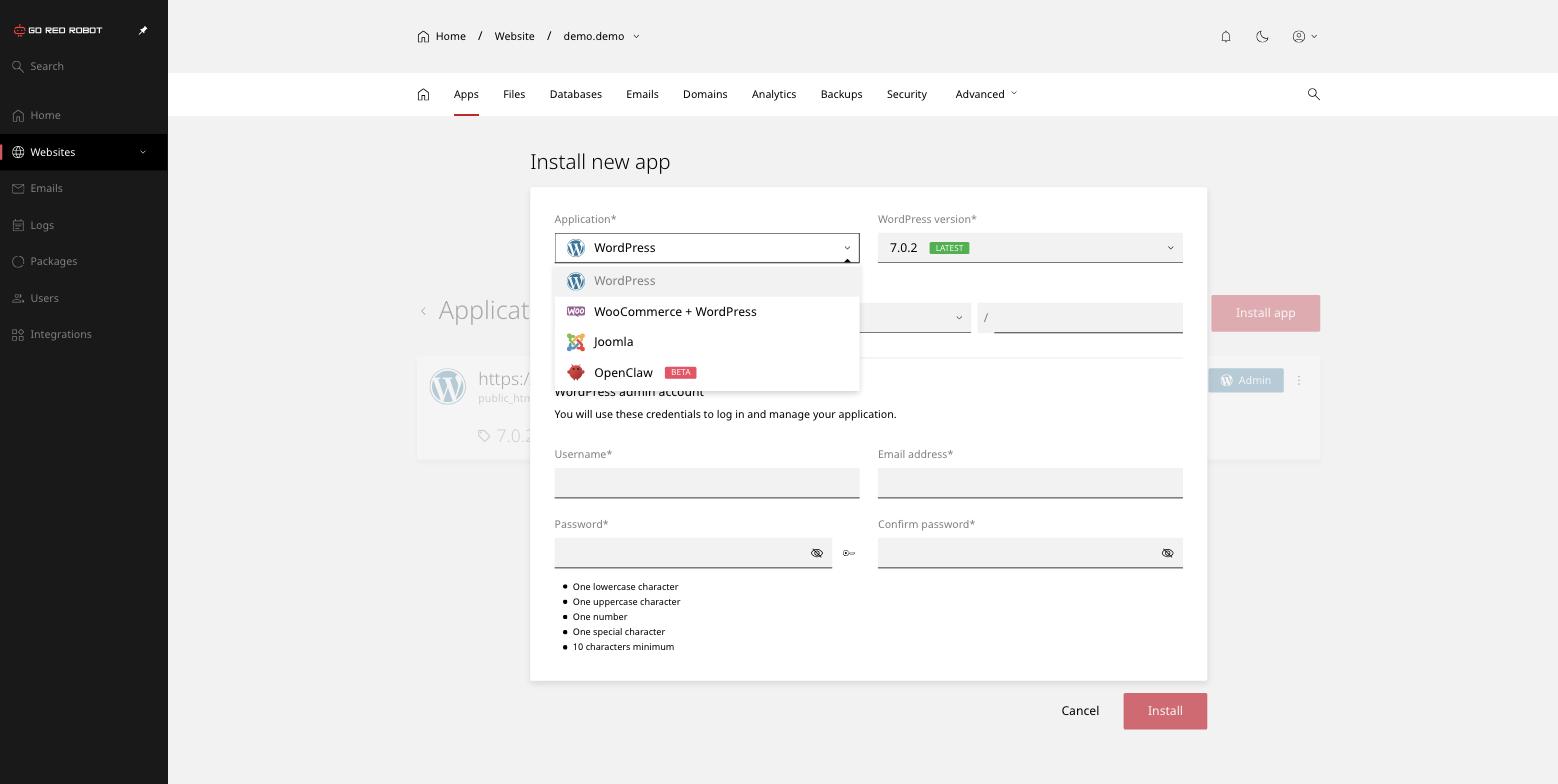Click the website dashboard home icon tab
The image size is (1558, 784).
423,94
